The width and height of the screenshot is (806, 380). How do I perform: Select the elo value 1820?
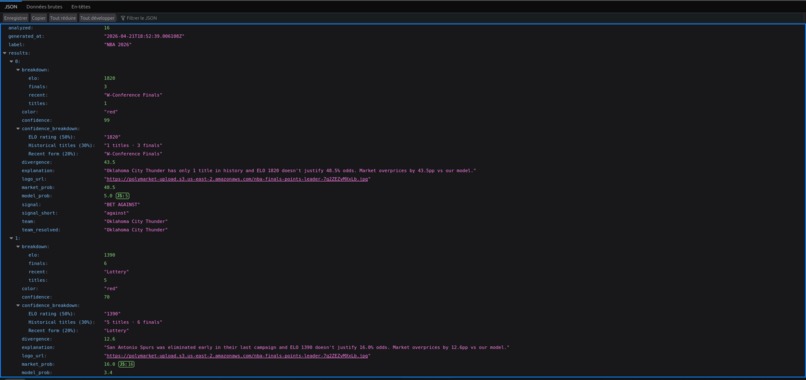(x=109, y=78)
